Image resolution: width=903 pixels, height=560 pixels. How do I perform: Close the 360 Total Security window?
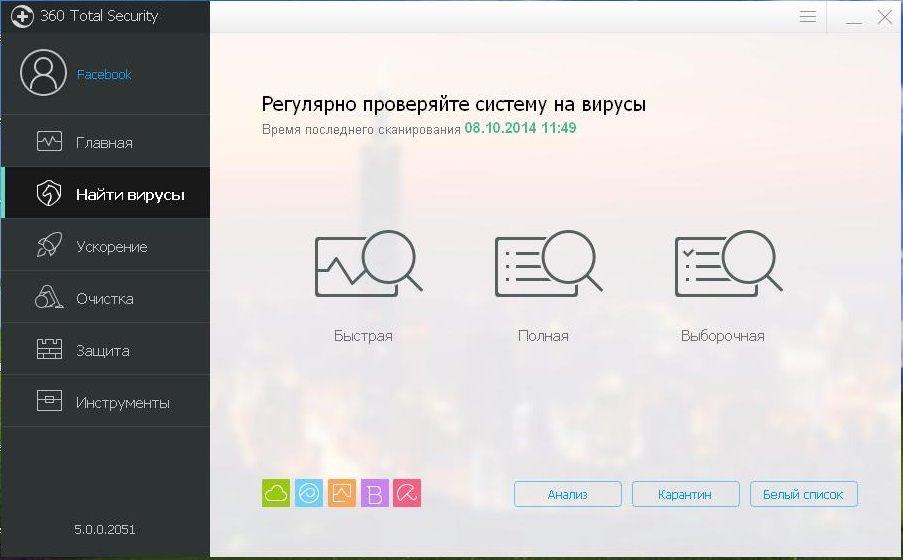(x=885, y=17)
